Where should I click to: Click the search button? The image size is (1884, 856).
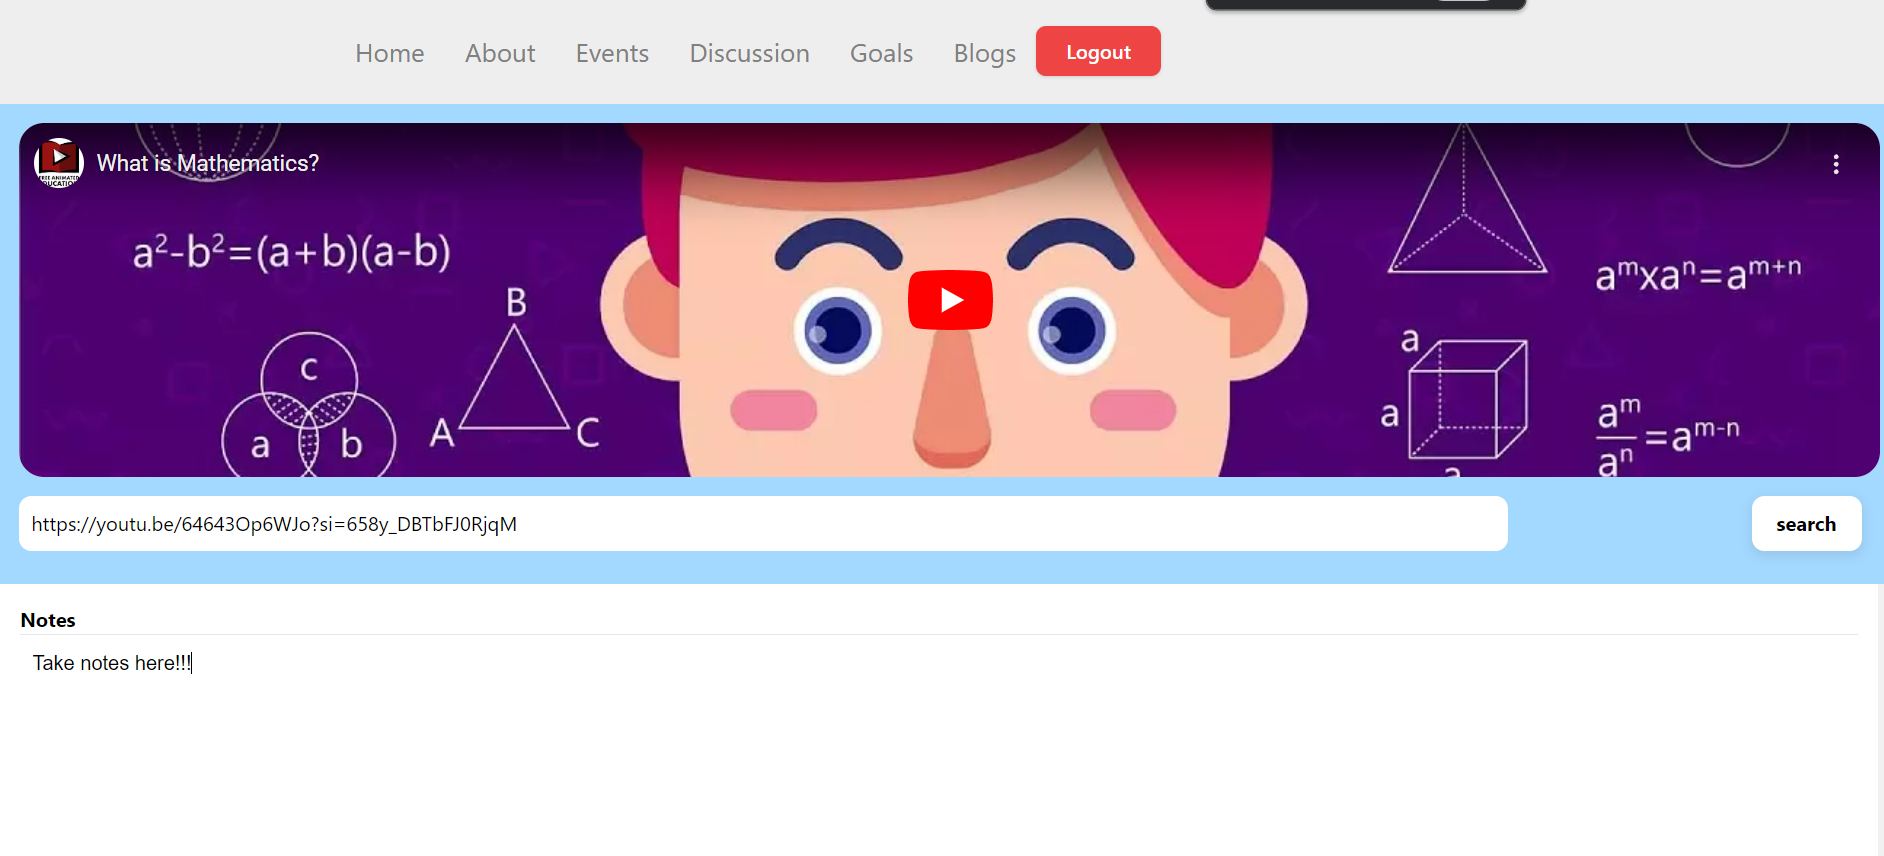[1806, 524]
